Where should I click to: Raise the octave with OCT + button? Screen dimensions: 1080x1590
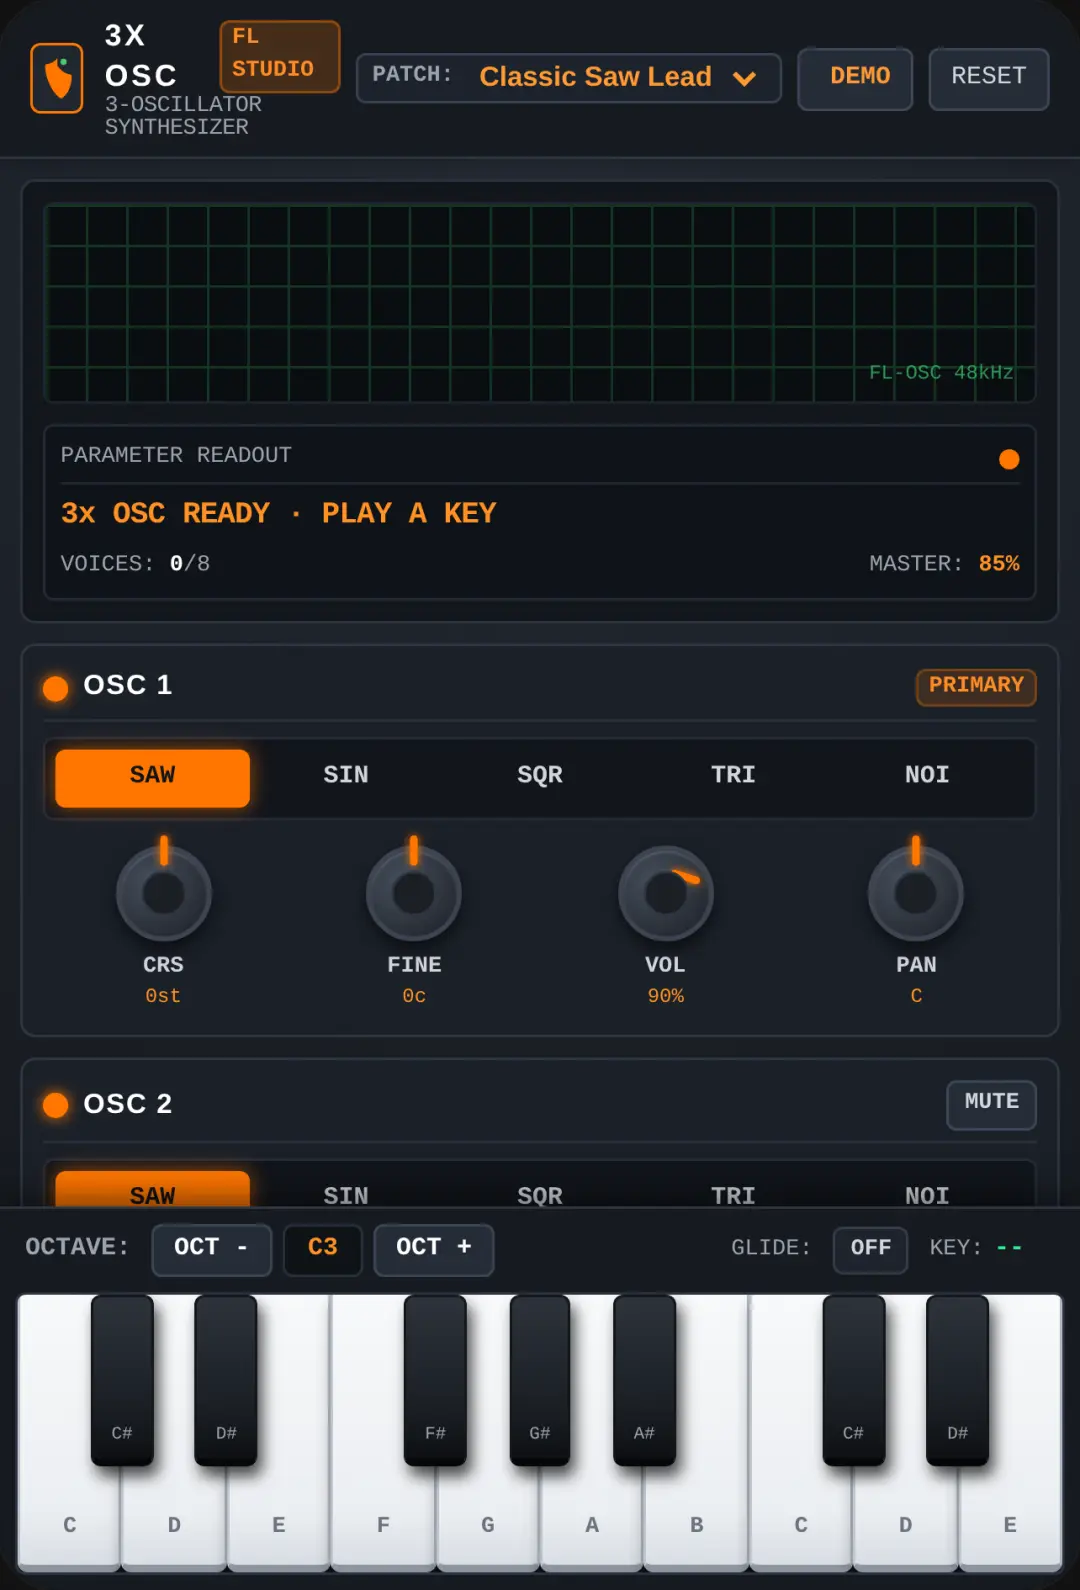(433, 1249)
